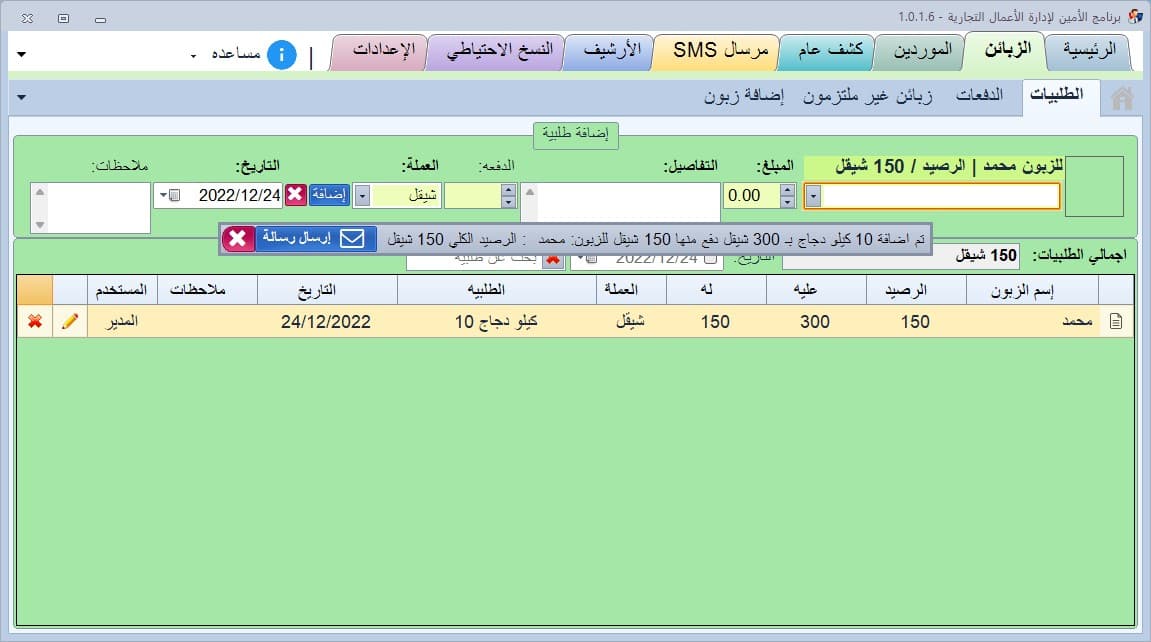Click the ملاحظات notes text area

[99, 208]
